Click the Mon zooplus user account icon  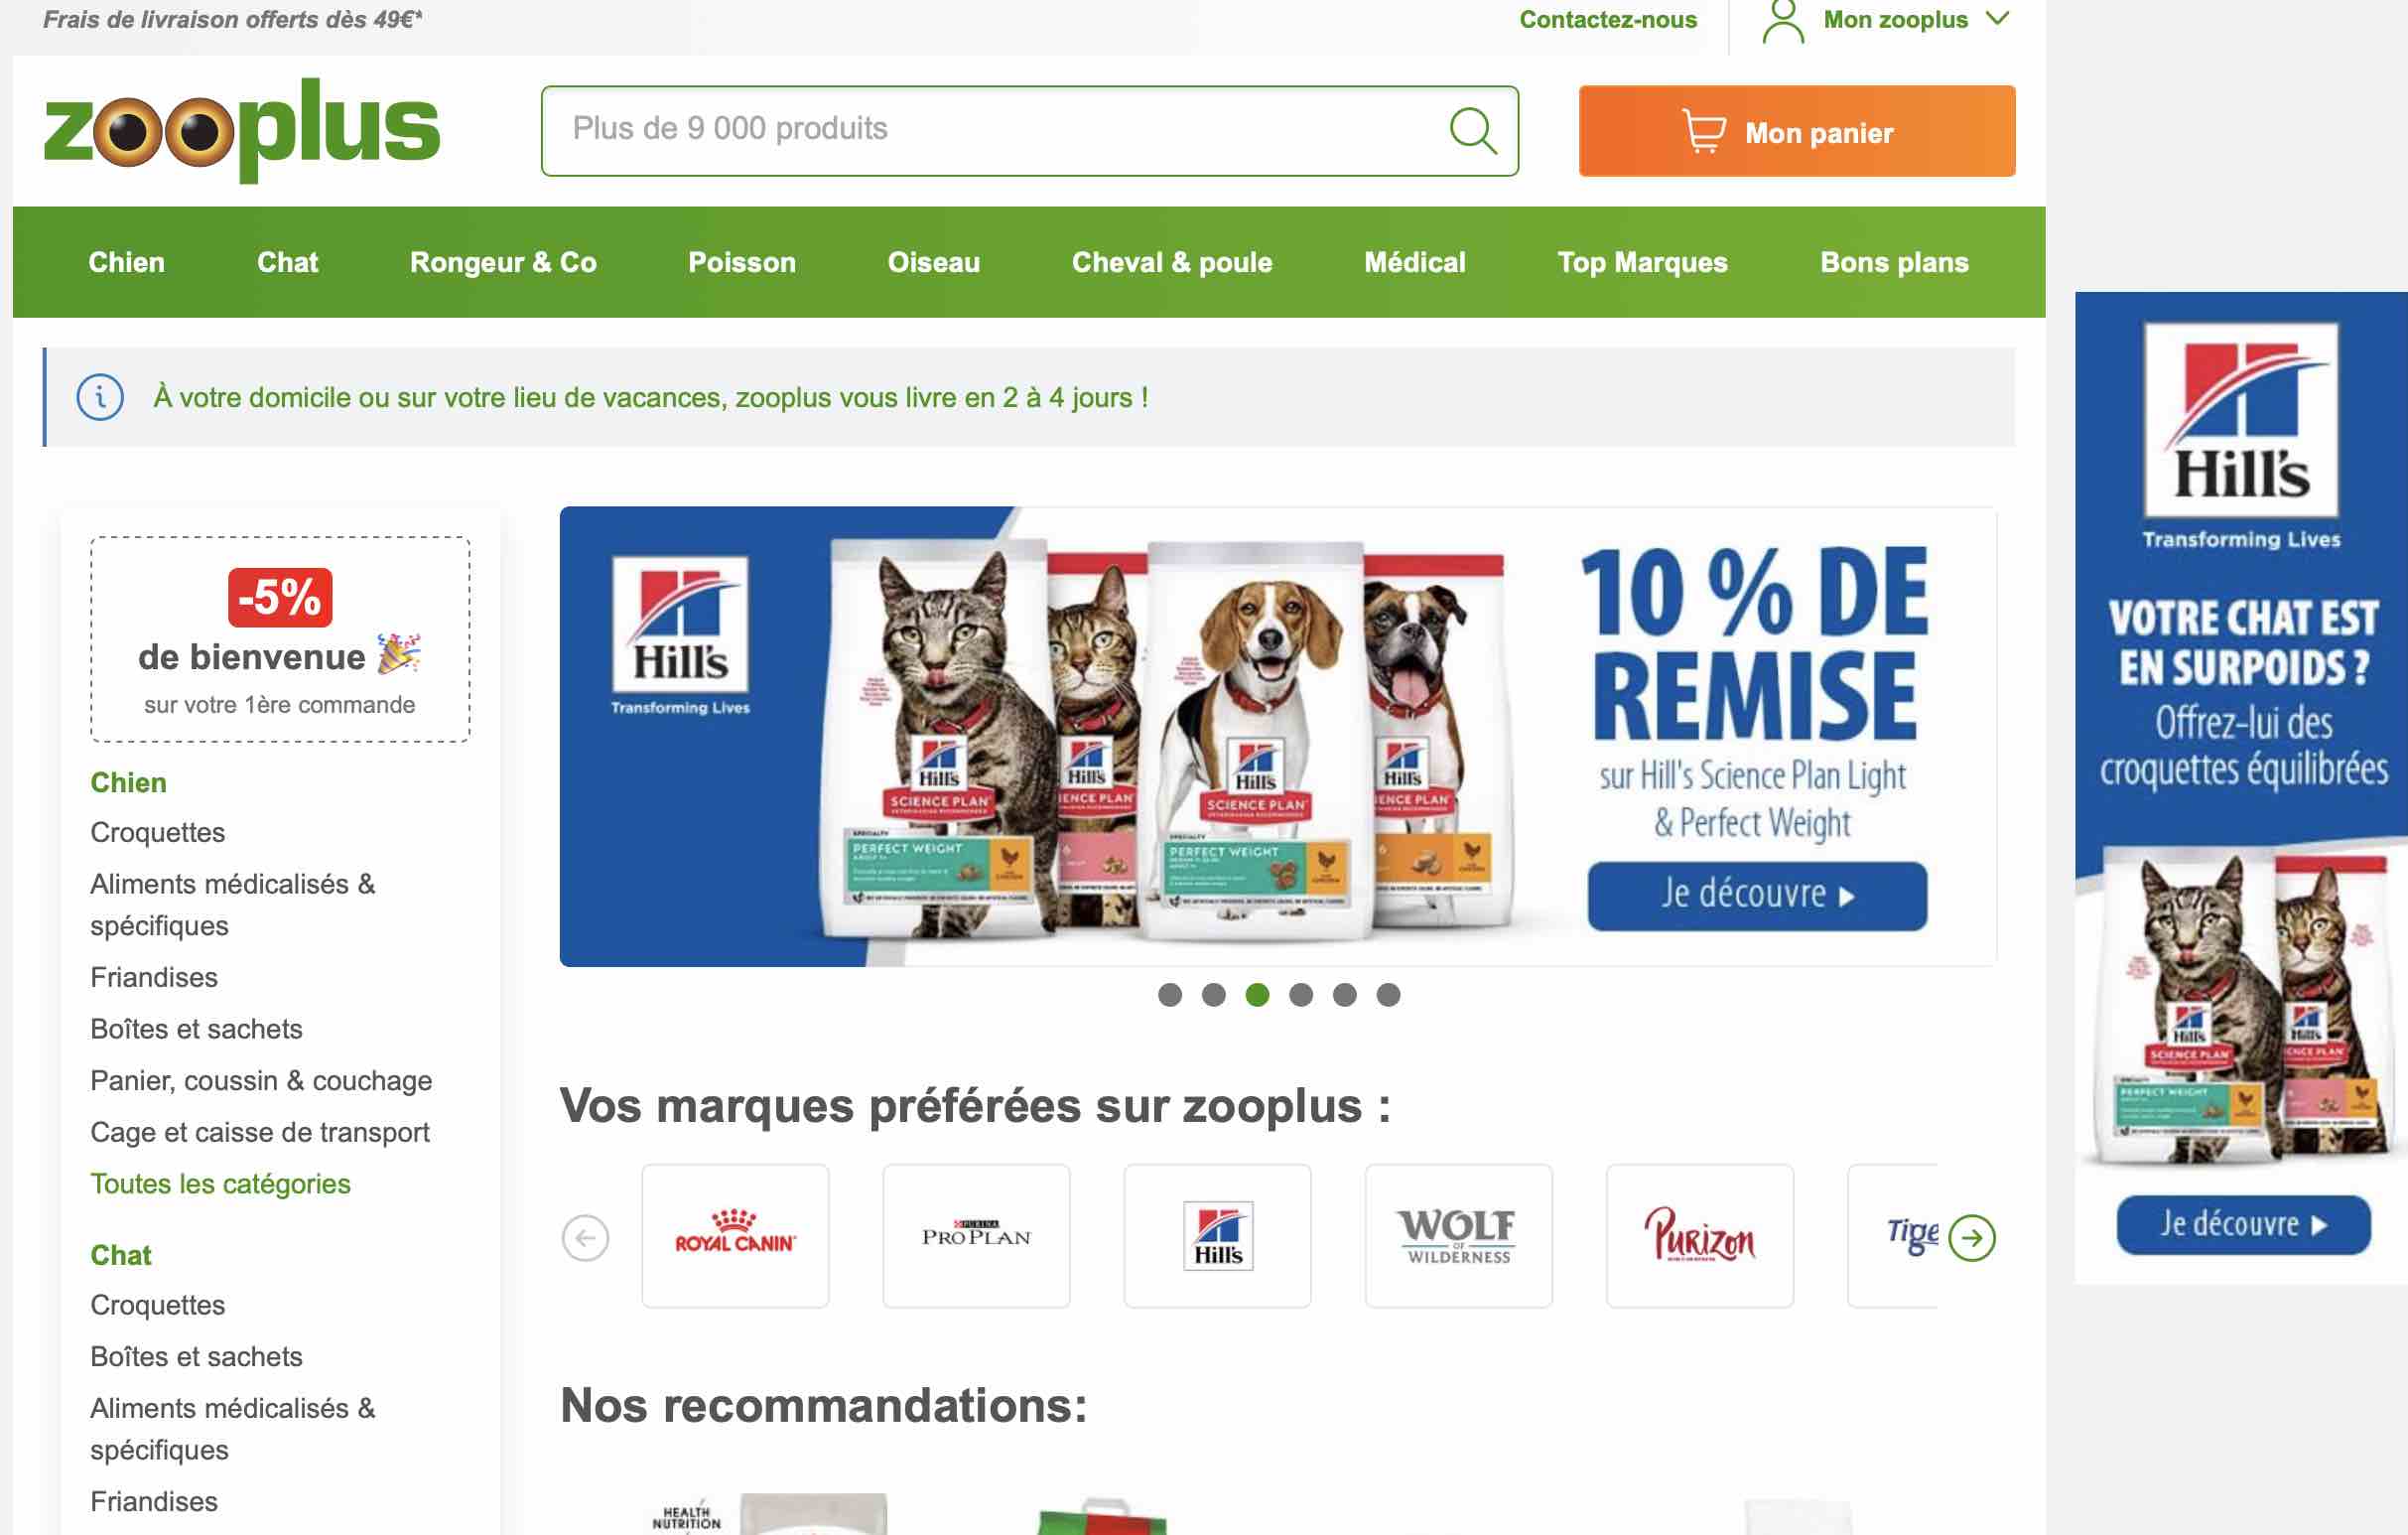(x=1782, y=22)
